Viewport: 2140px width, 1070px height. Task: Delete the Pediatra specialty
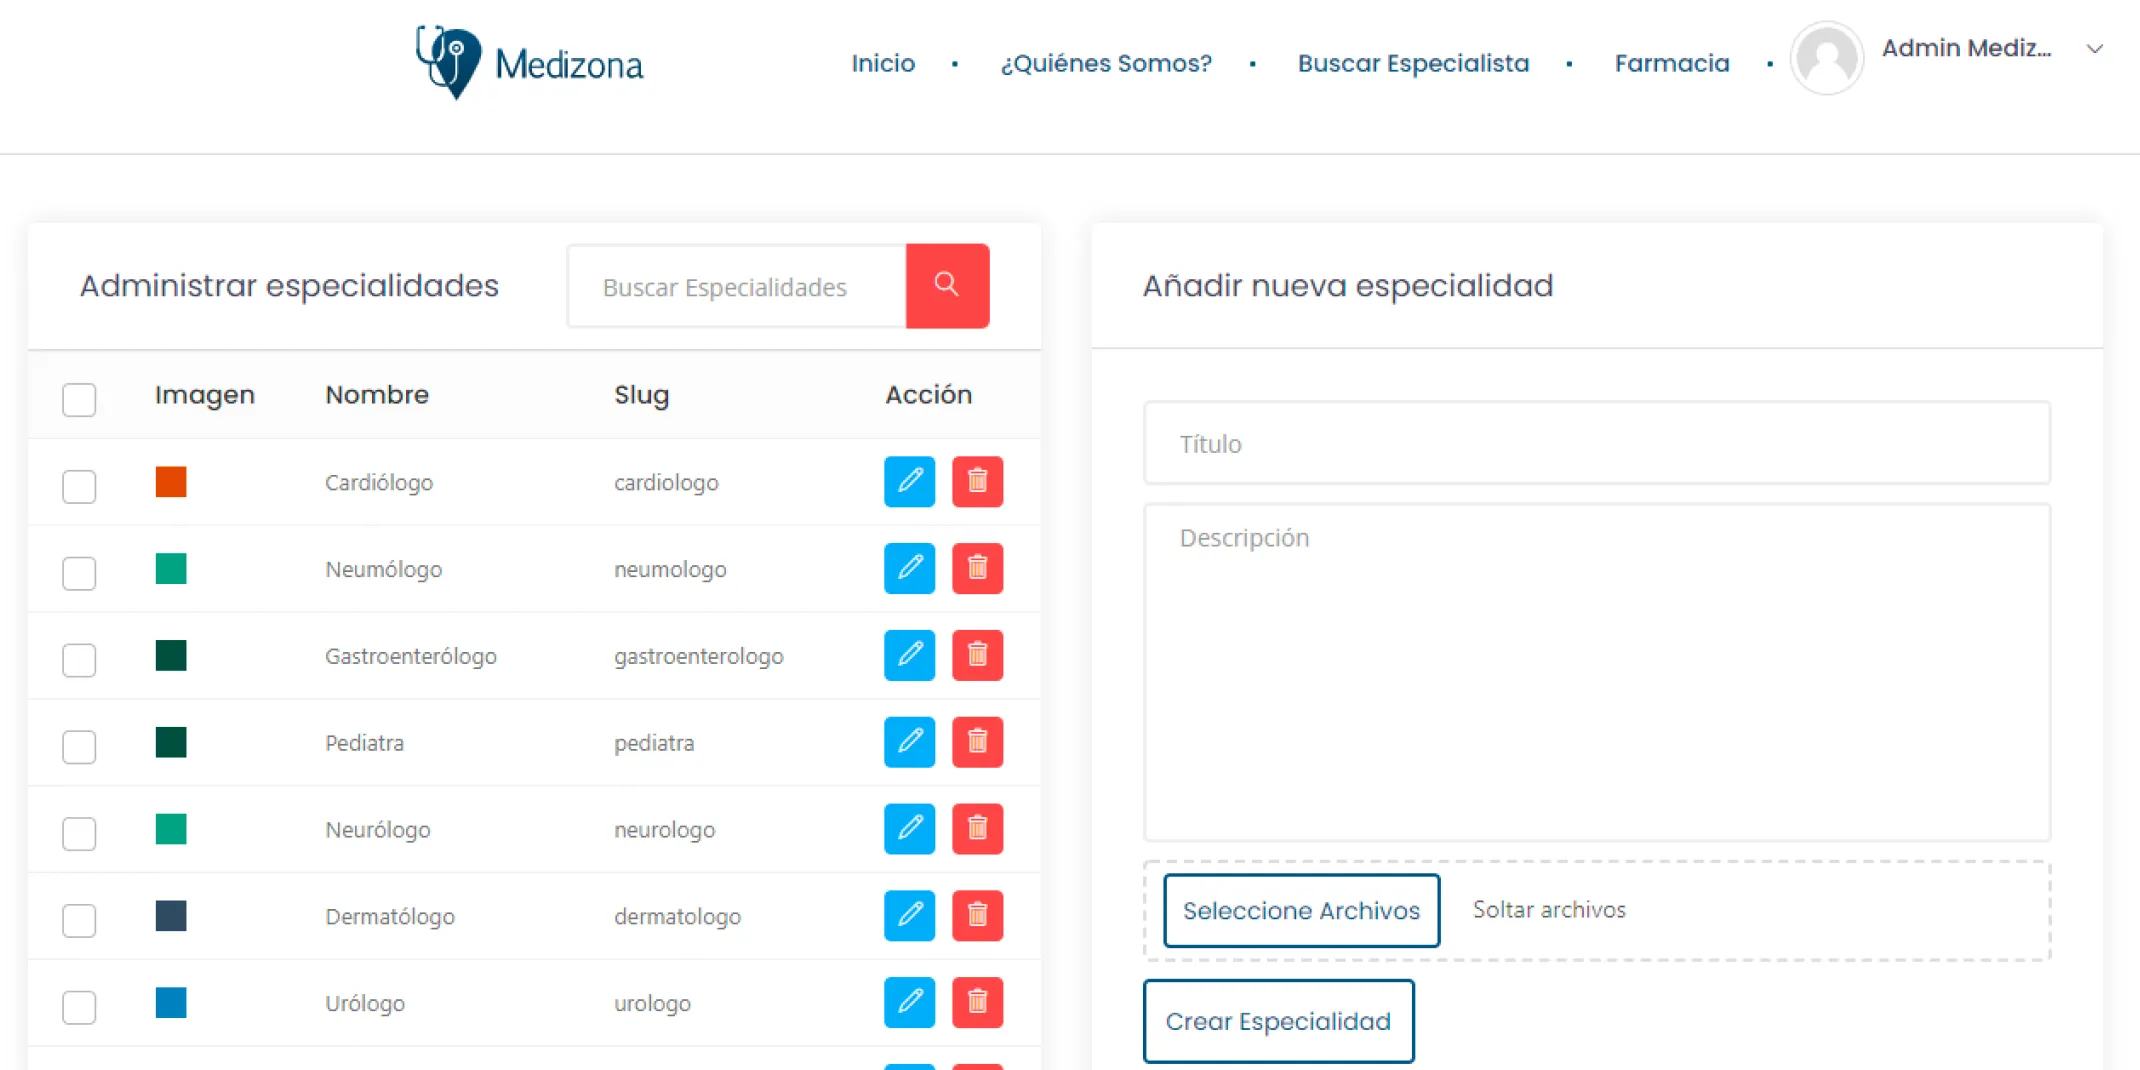click(x=977, y=742)
